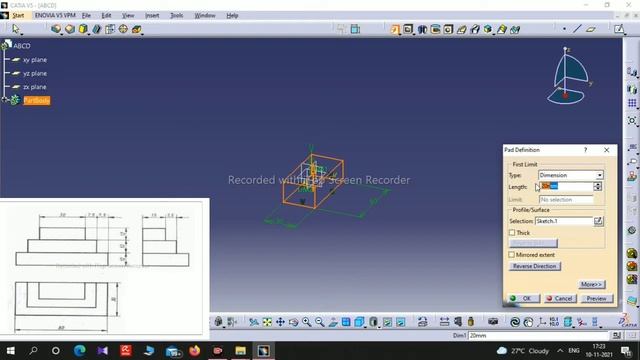This screenshot has height=360, width=640.
Task: Click the Line creation icon
Action: (577, 29)
